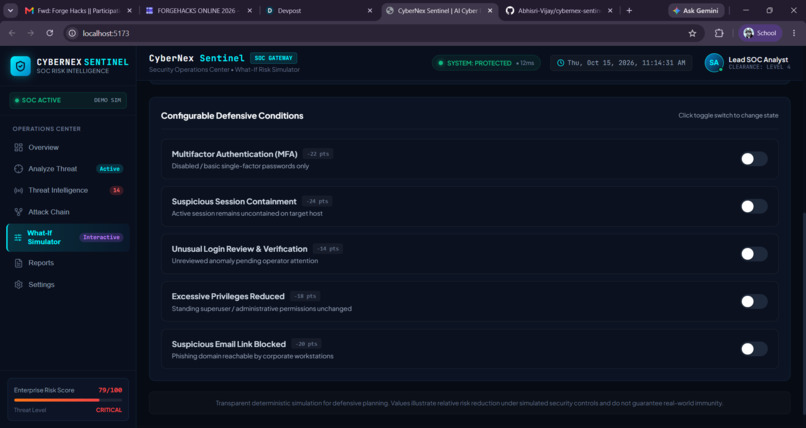Open the Attack Chain page
The height and width of the screenshot is (428, 806).
(68, 212)
